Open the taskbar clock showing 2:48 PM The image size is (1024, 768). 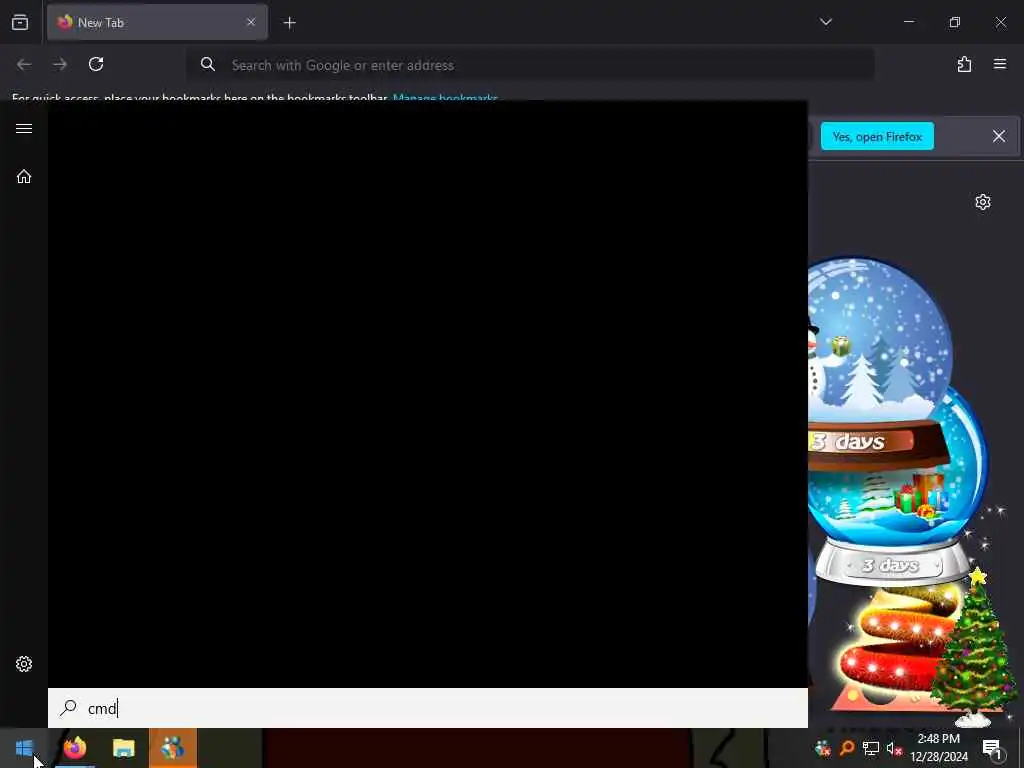[x=938, y=748]
